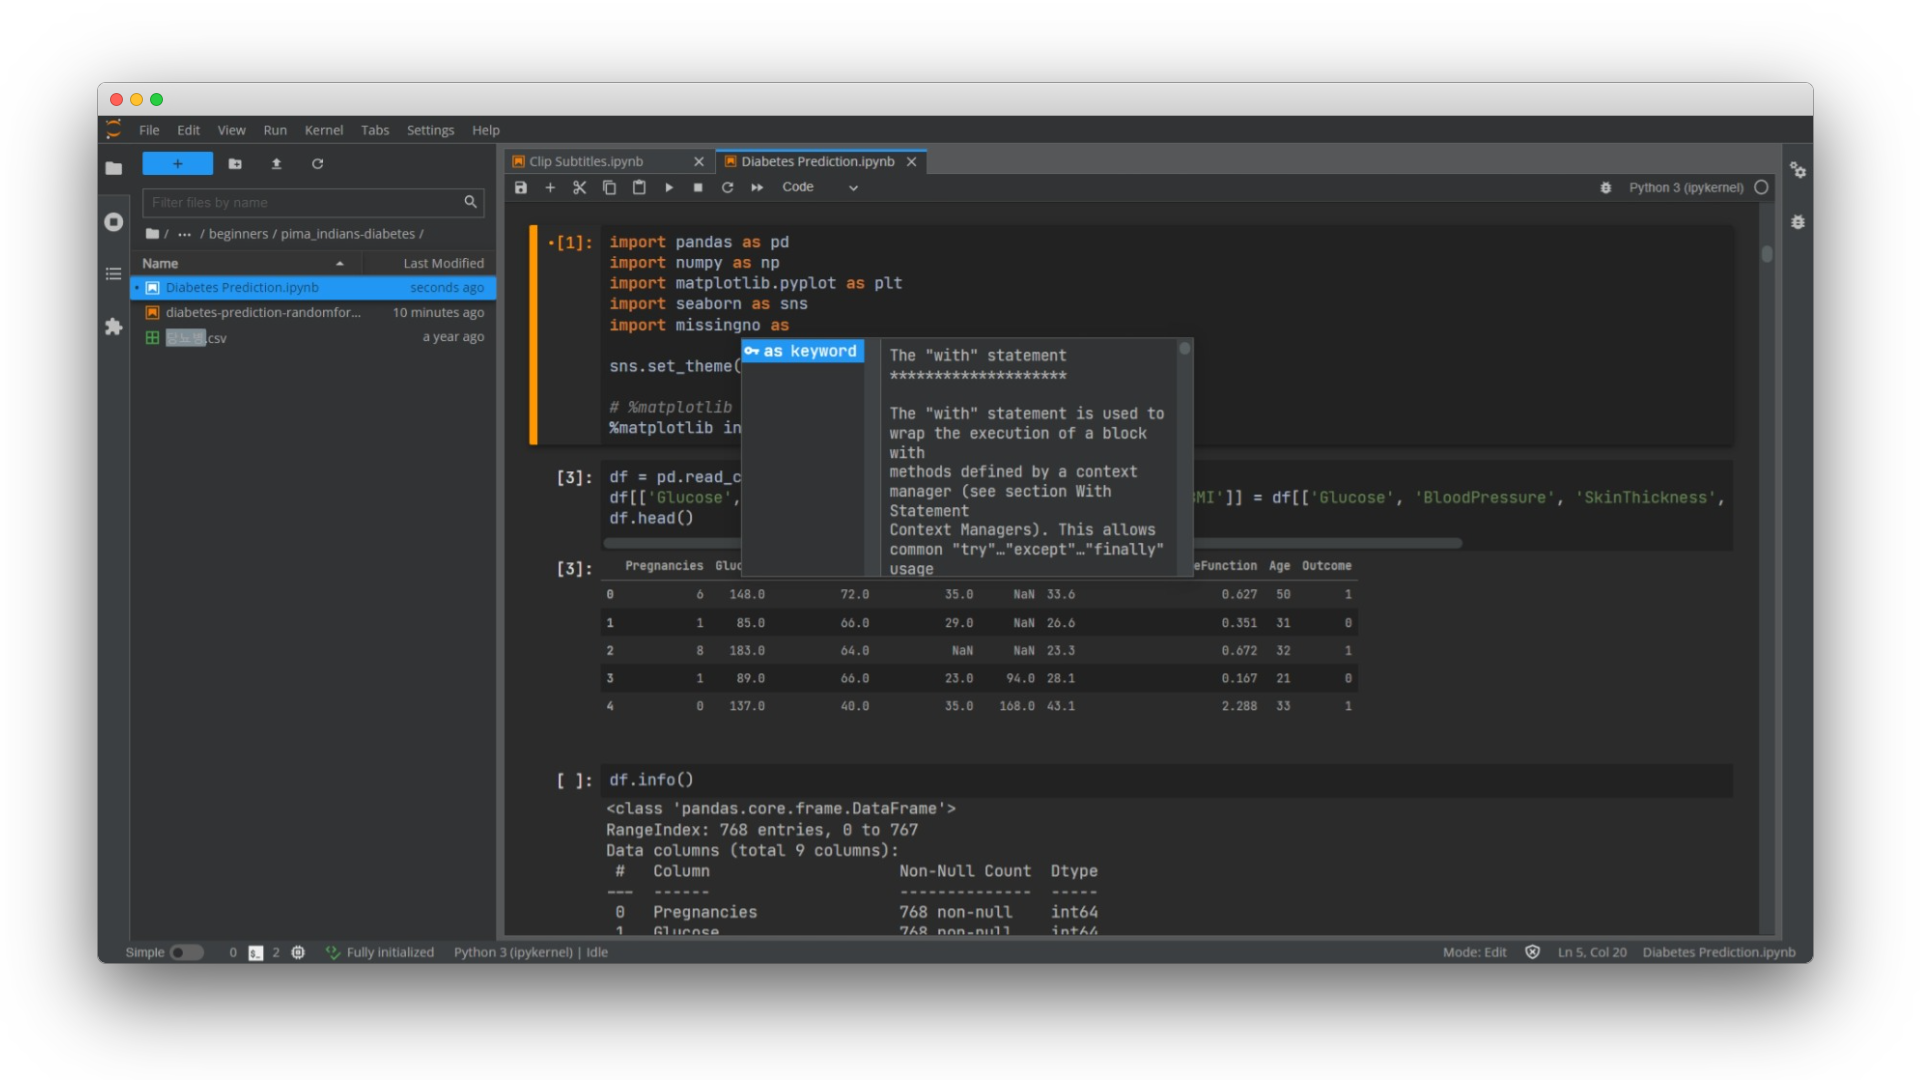
Task: Toggle Simple interface mode switch
Action: tap(187, 953)
